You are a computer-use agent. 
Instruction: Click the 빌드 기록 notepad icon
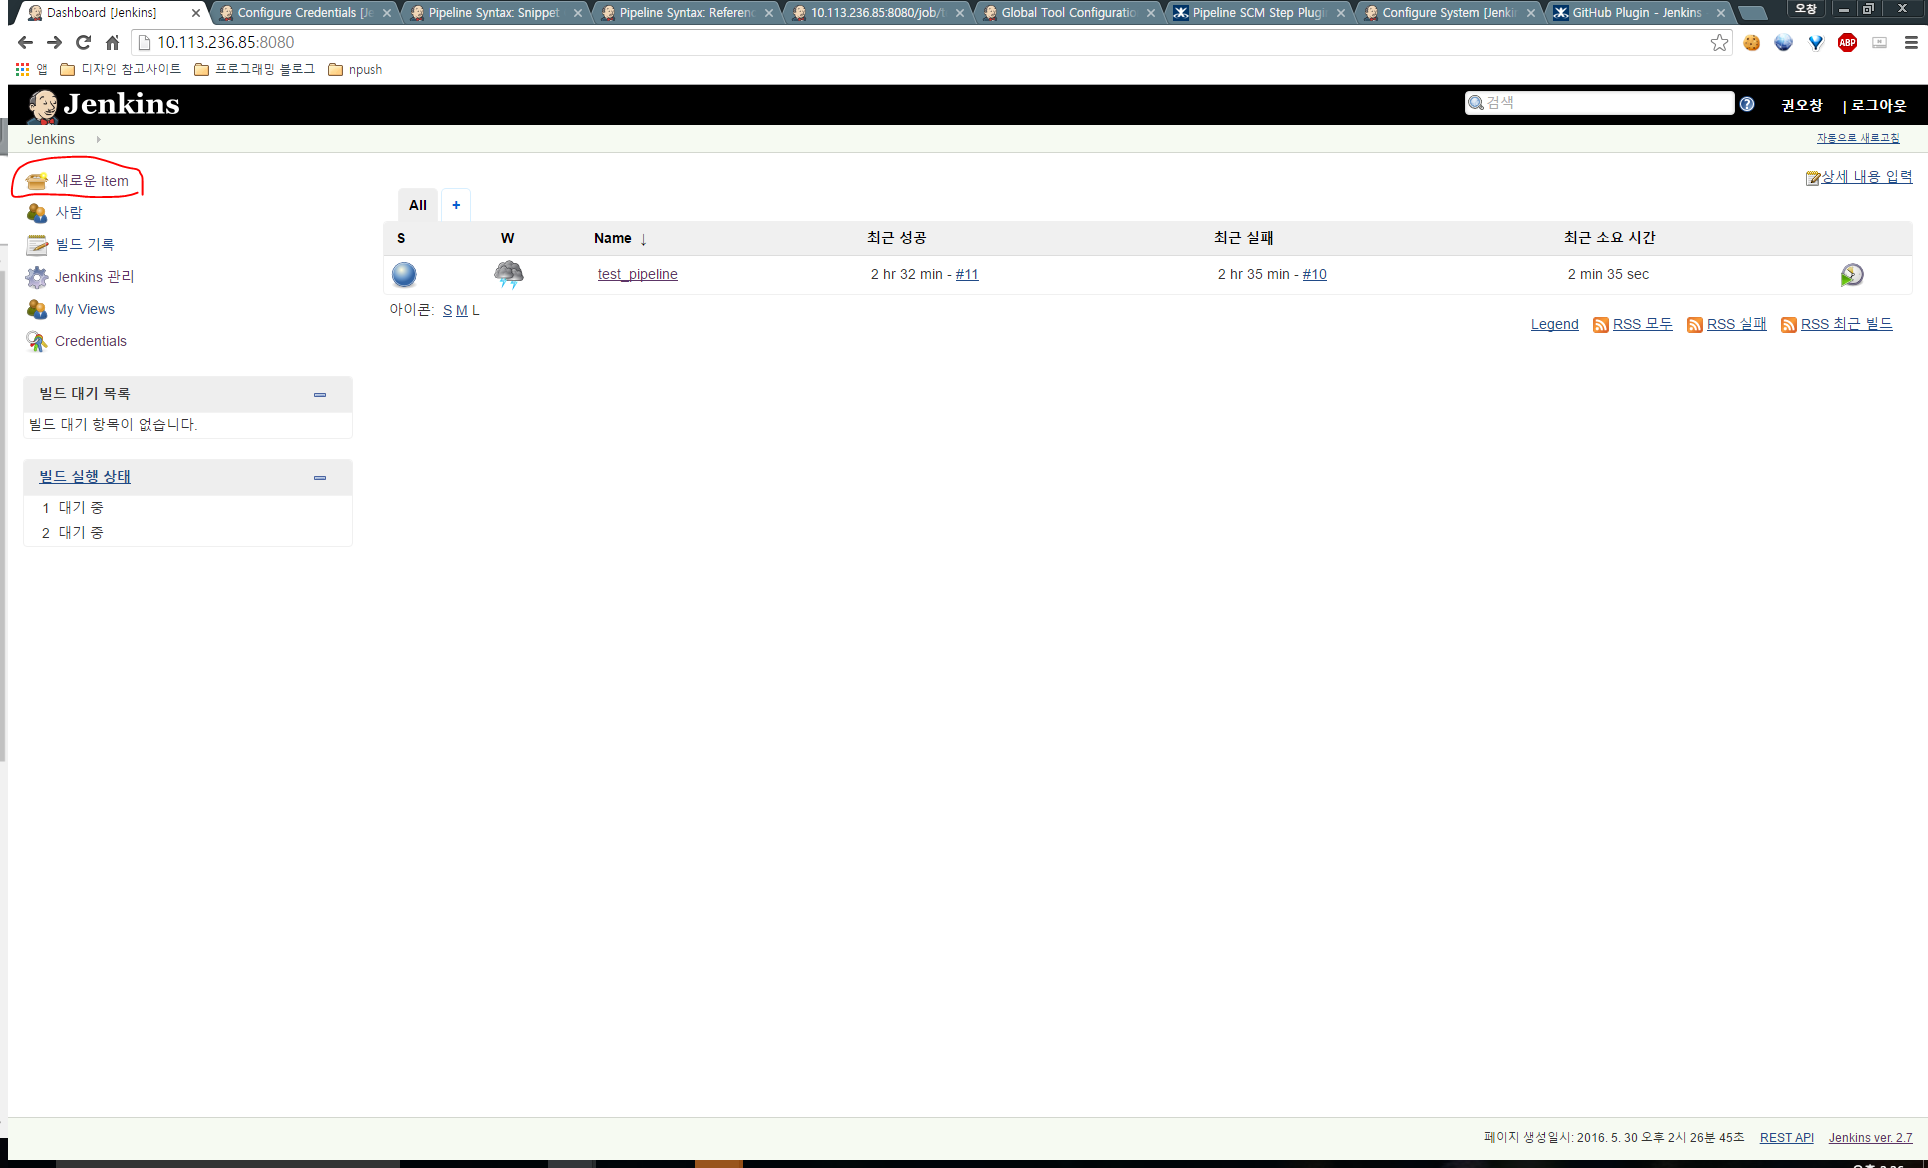point(37,245)
